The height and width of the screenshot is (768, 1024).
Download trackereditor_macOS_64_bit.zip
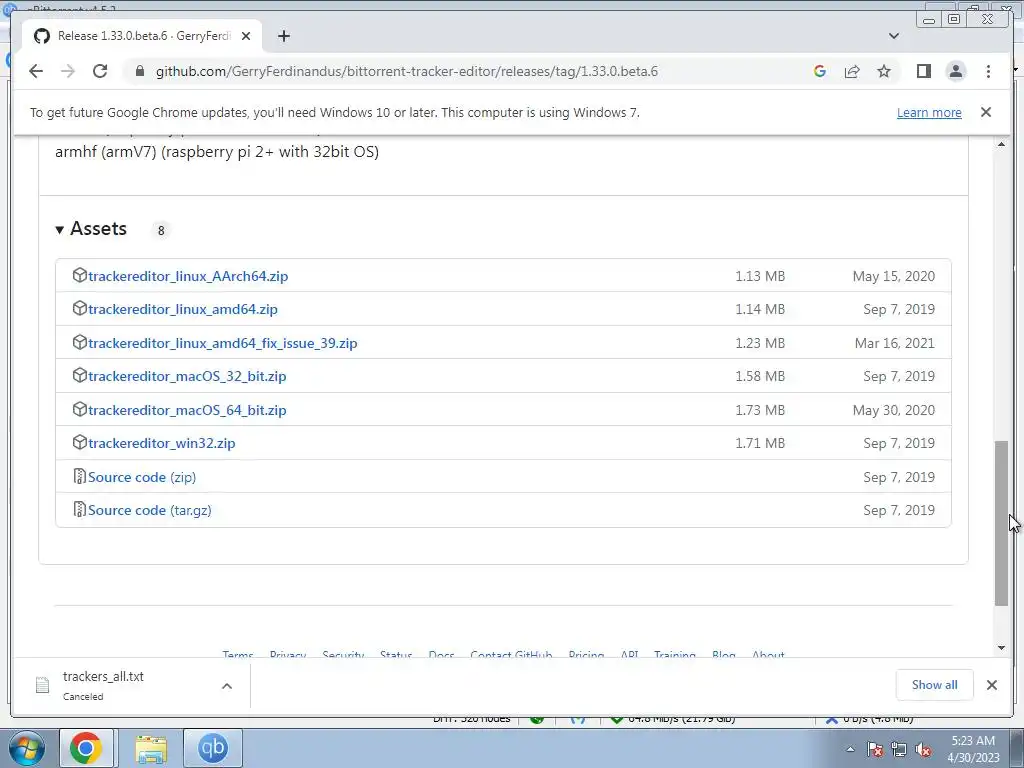(187, 411)
